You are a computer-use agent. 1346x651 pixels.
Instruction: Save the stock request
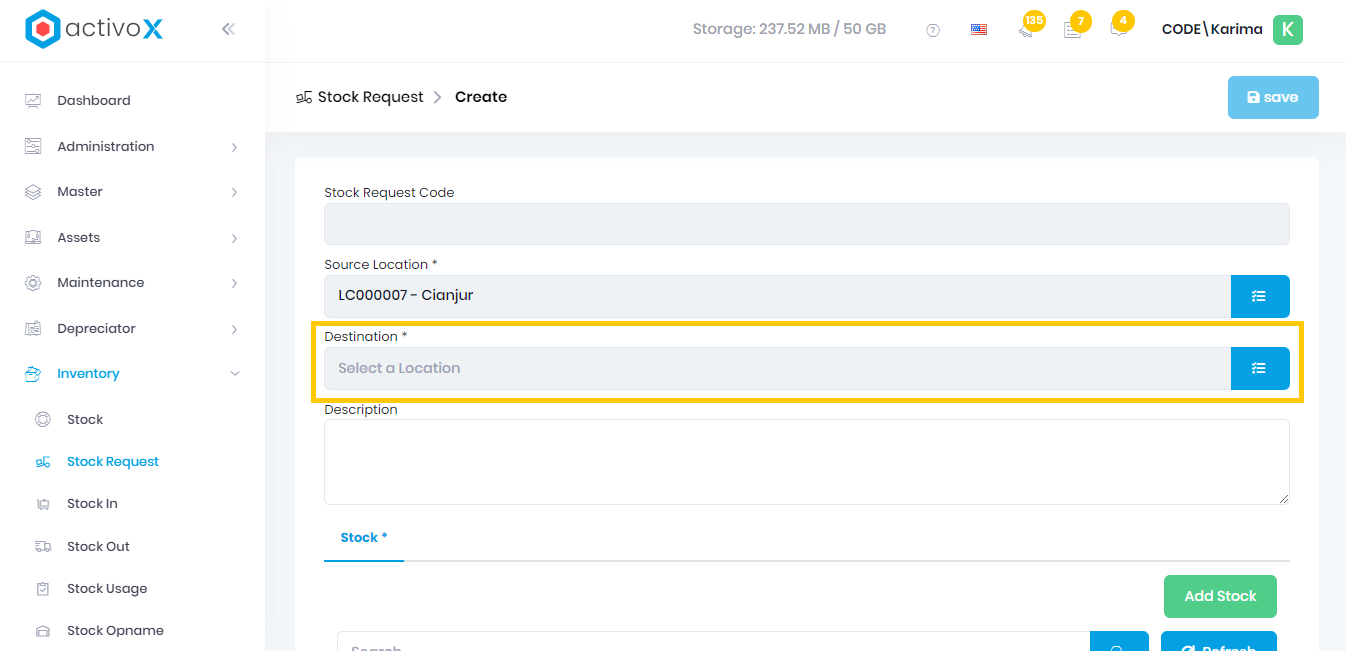pyautogui.click(x=1272, y=98)
